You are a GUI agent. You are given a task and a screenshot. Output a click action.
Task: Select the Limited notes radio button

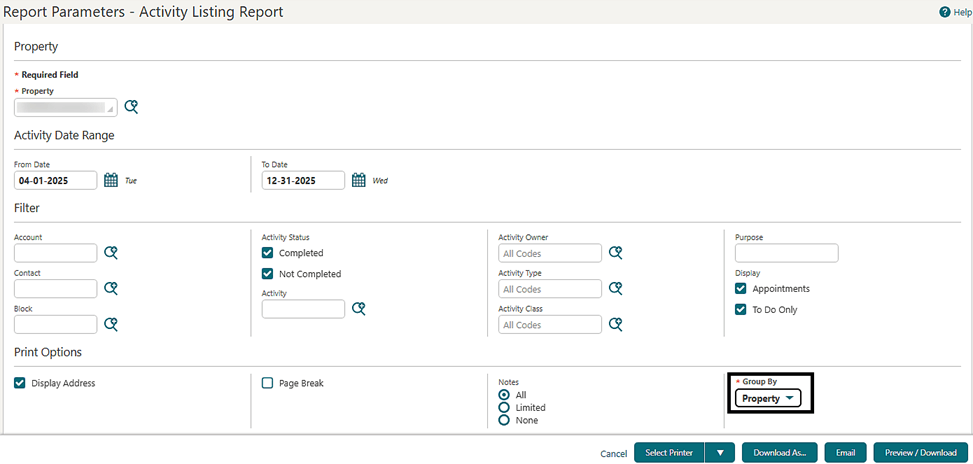[x=504, y=408]
